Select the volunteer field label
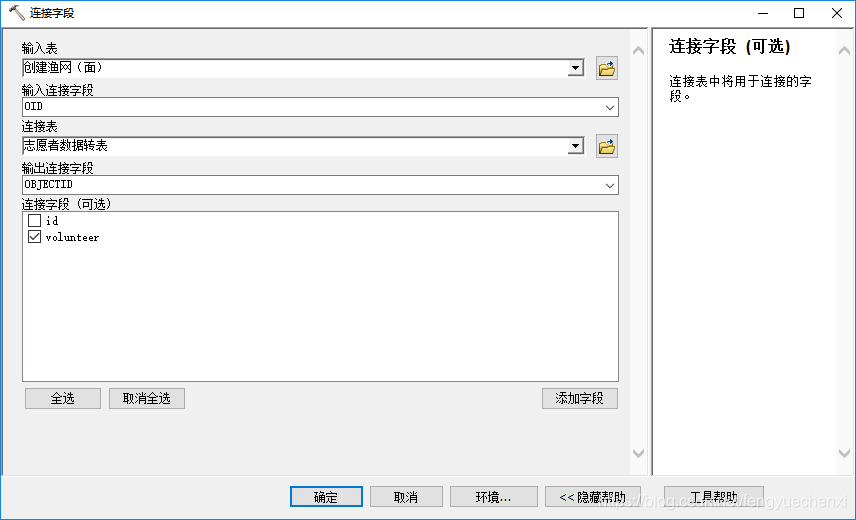Screen dimensions: 856x520 (x=72, y=237)
